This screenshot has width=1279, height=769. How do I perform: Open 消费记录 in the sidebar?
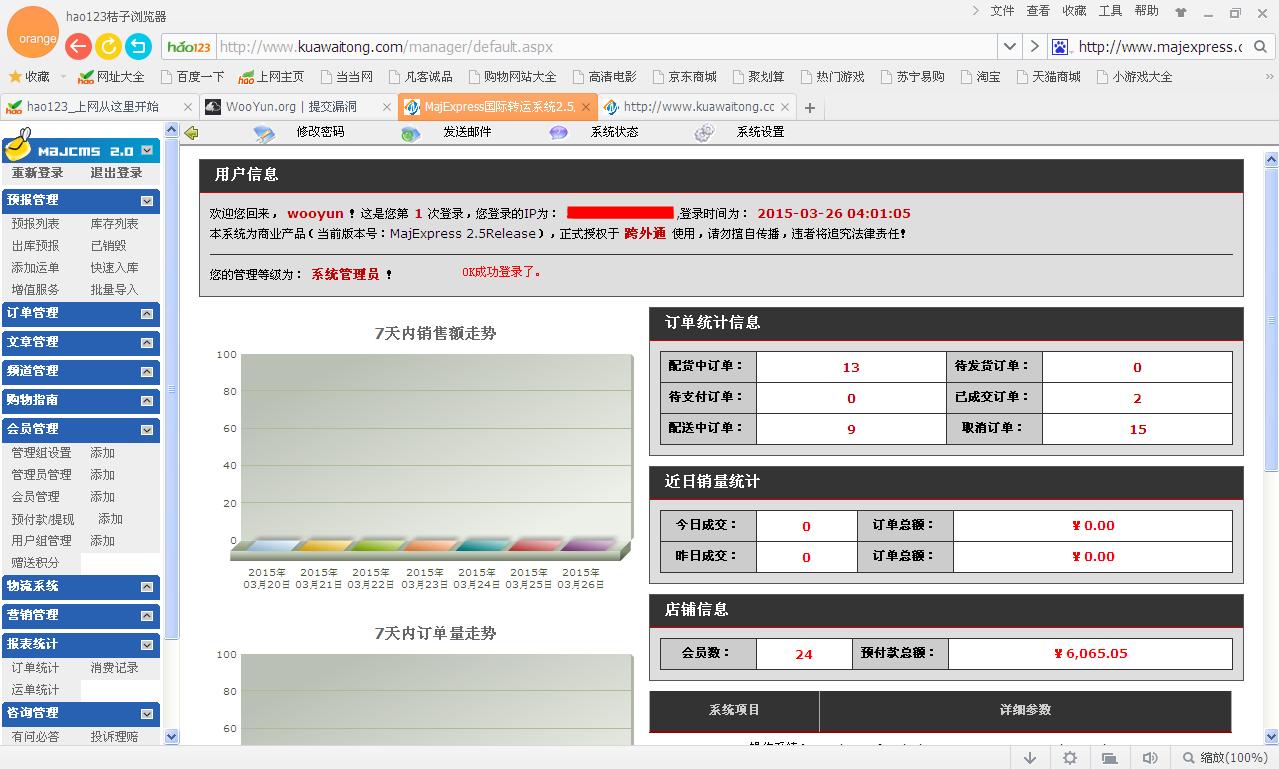click(x=114, y=668)
